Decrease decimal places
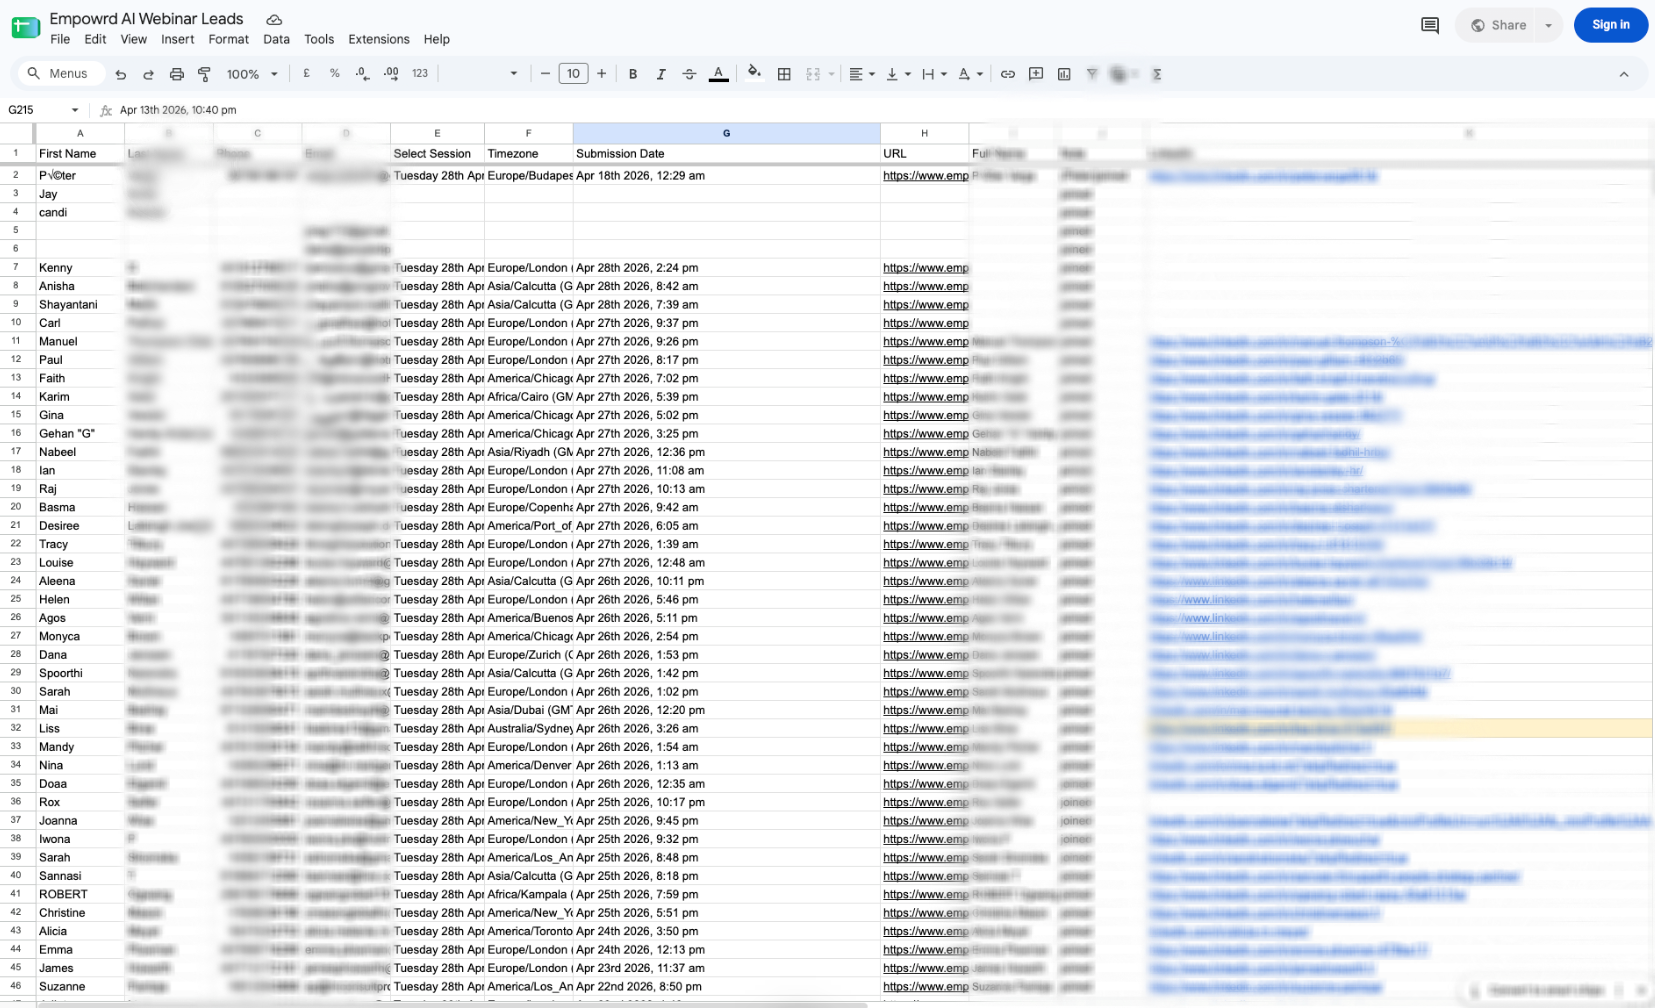Image resolution: width=1655 pixels, height=1008 pixels. pyautogui.click(x=362, y=74)
